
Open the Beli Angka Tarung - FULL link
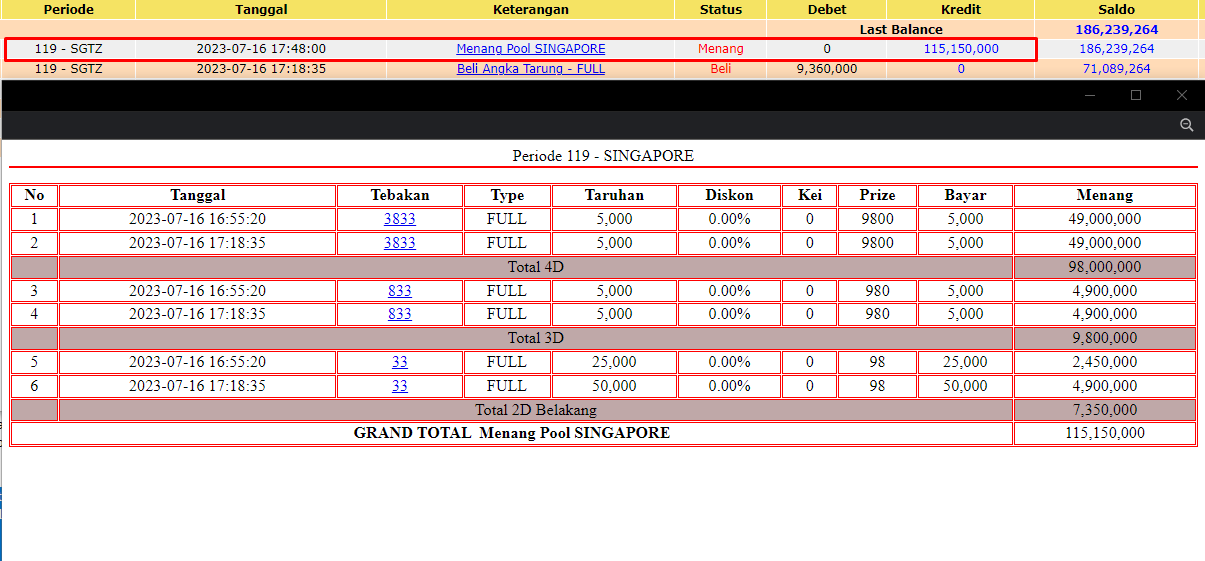click(531, 69)
